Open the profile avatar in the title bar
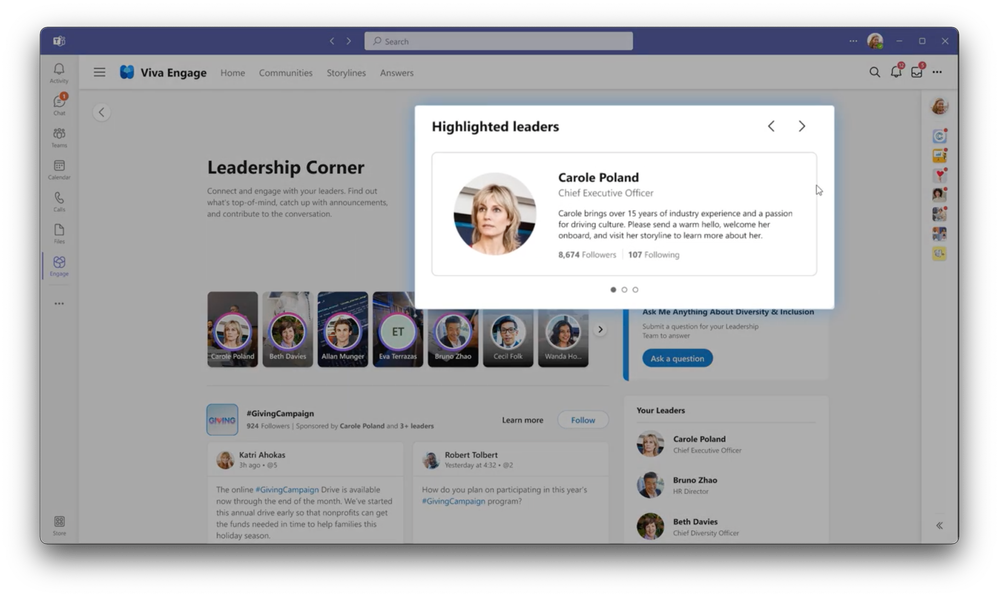 coord(875,41)
